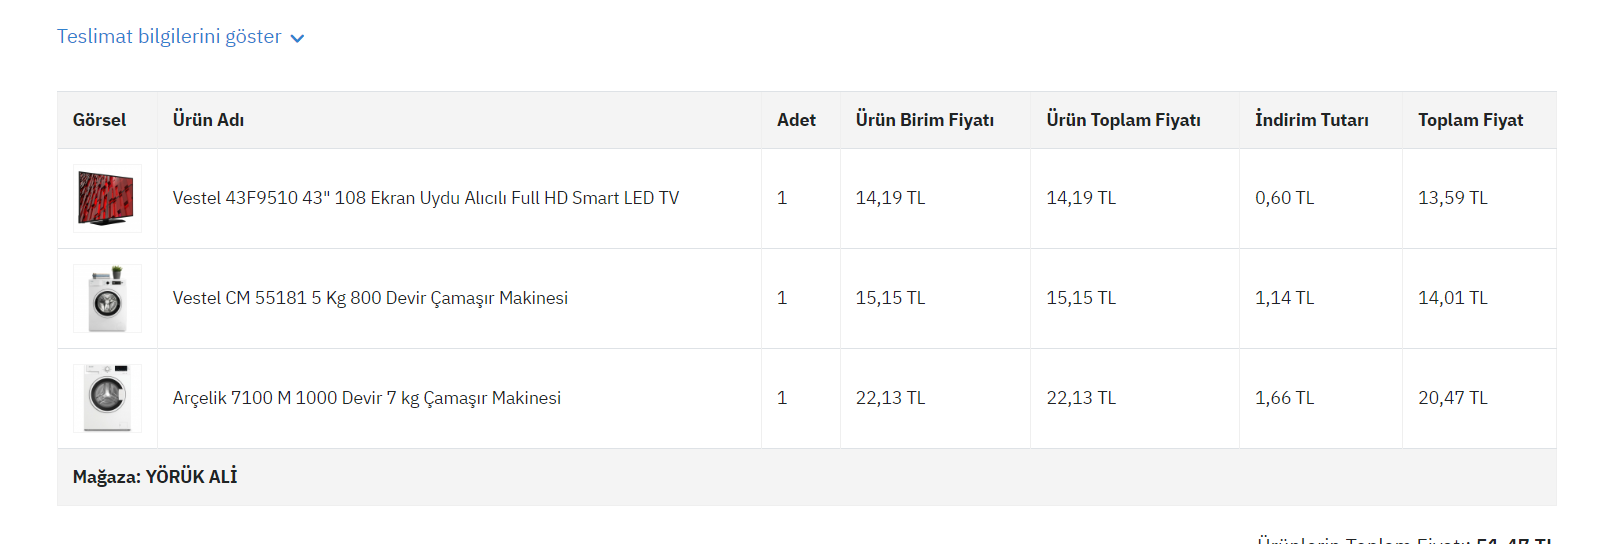Click the Vestel 43F9510 Smart LED TV name

pyautogui.click(x=425, y=198)
